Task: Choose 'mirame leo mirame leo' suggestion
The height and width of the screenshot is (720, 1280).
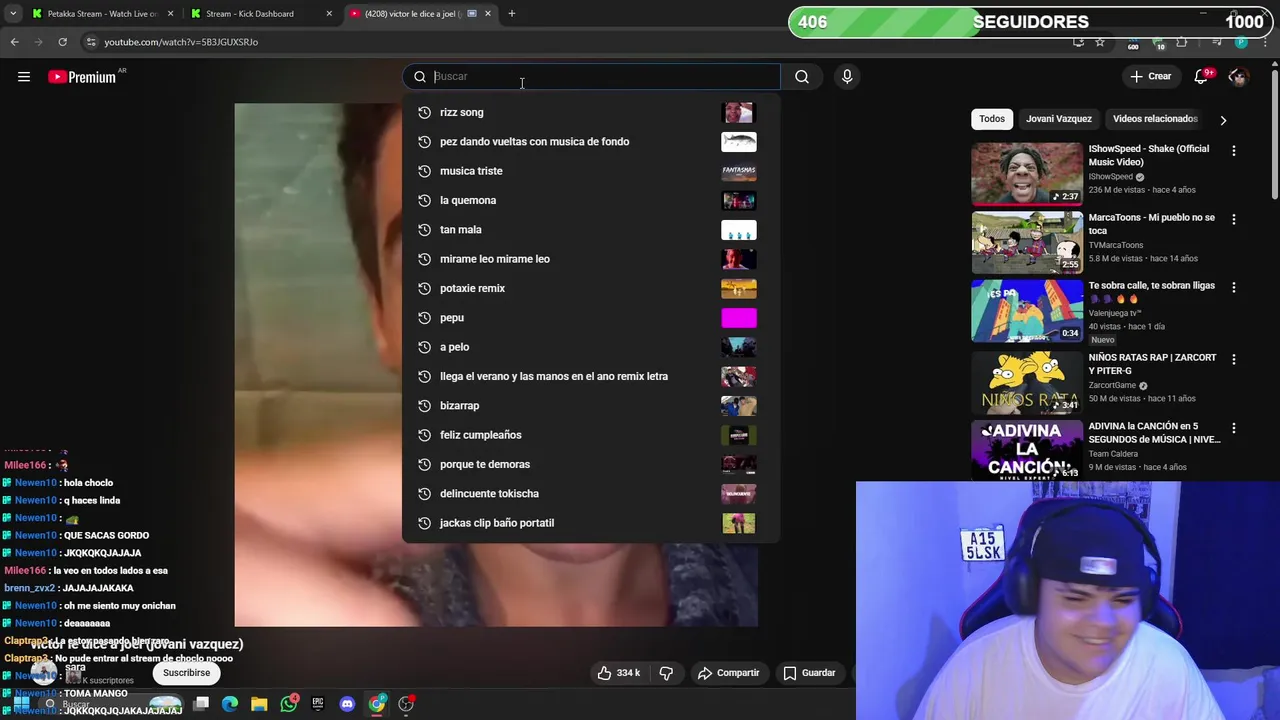Action: 591,259
